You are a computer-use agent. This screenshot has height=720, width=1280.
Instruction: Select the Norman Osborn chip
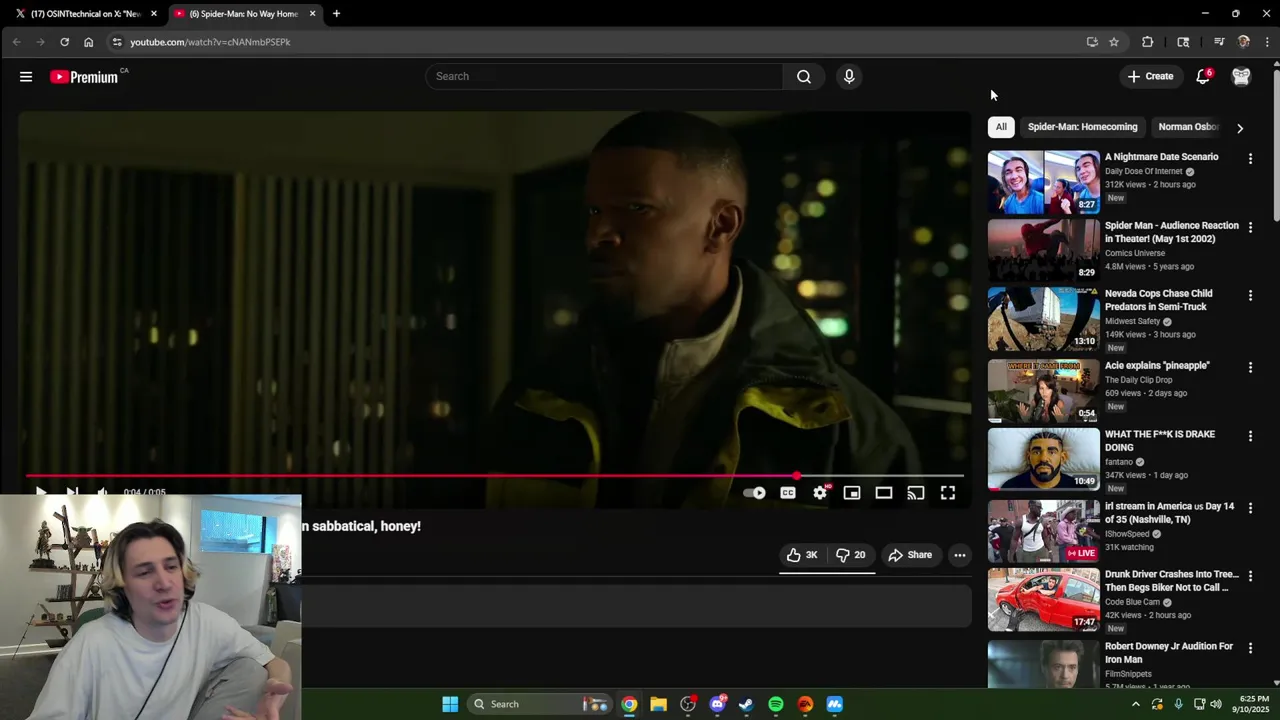coord(1187,127)
